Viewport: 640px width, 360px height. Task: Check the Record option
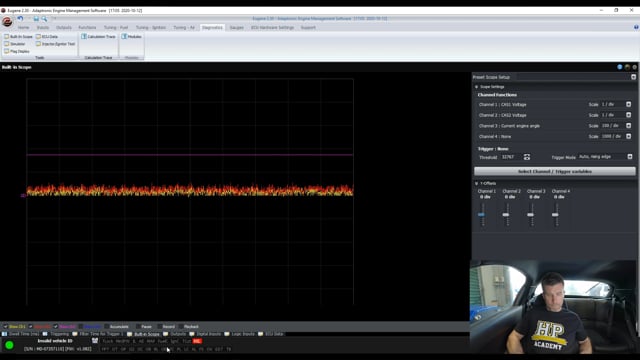click(x=160, y=327)
